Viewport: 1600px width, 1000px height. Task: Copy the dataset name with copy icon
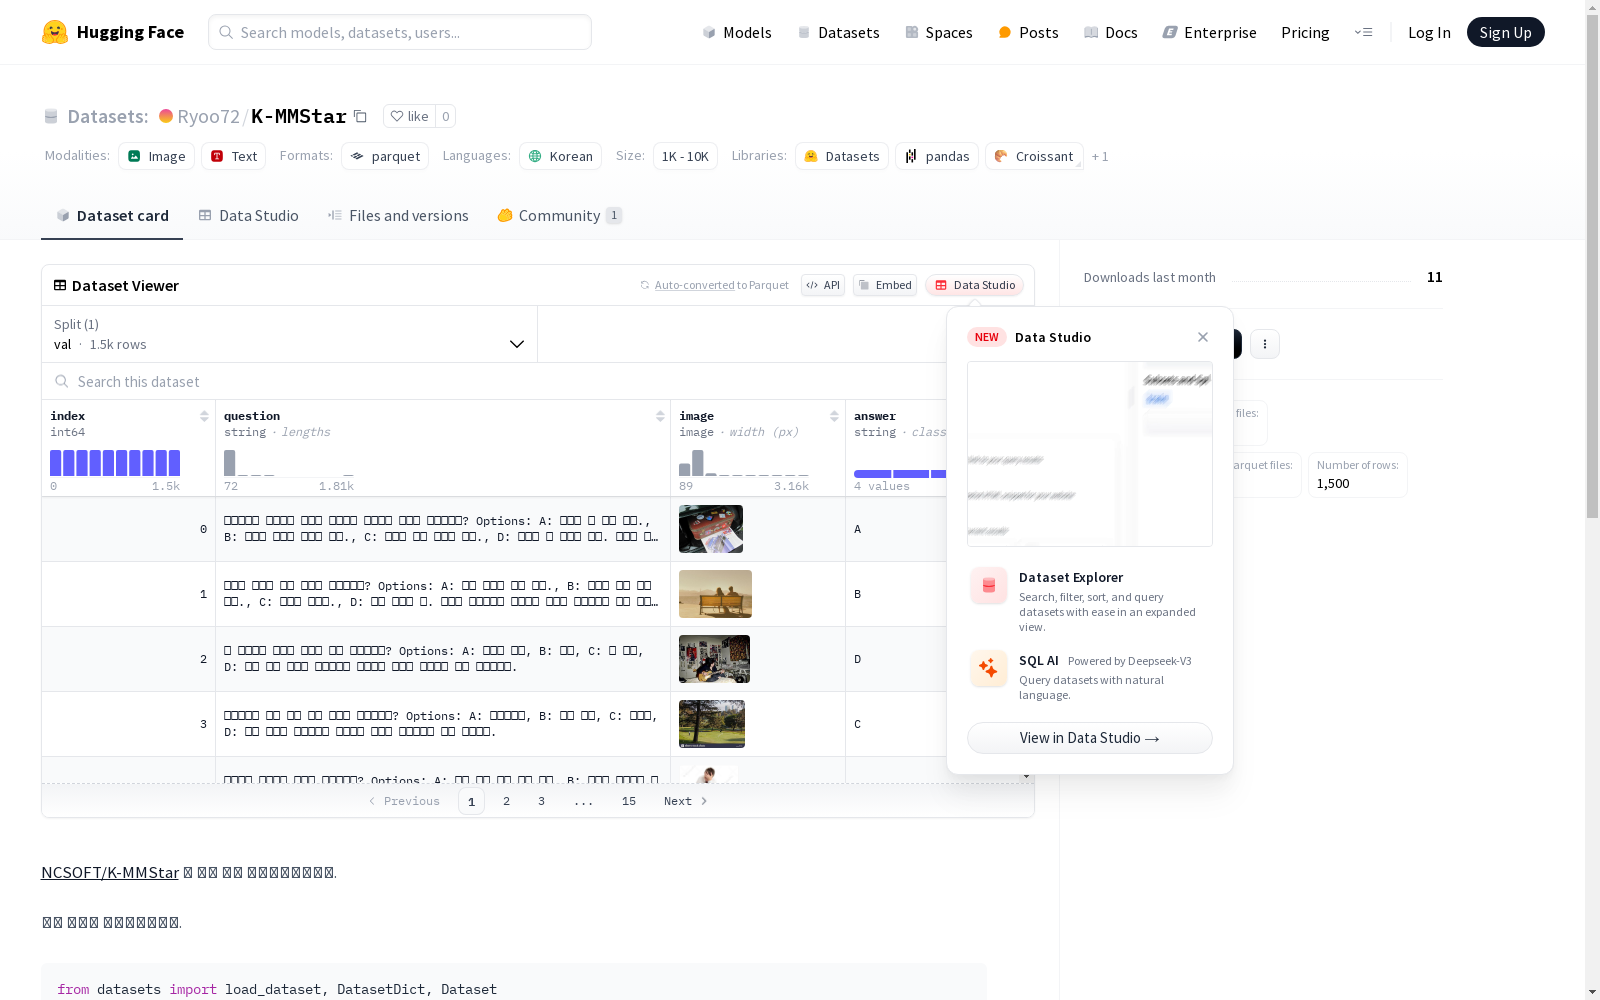360,116
